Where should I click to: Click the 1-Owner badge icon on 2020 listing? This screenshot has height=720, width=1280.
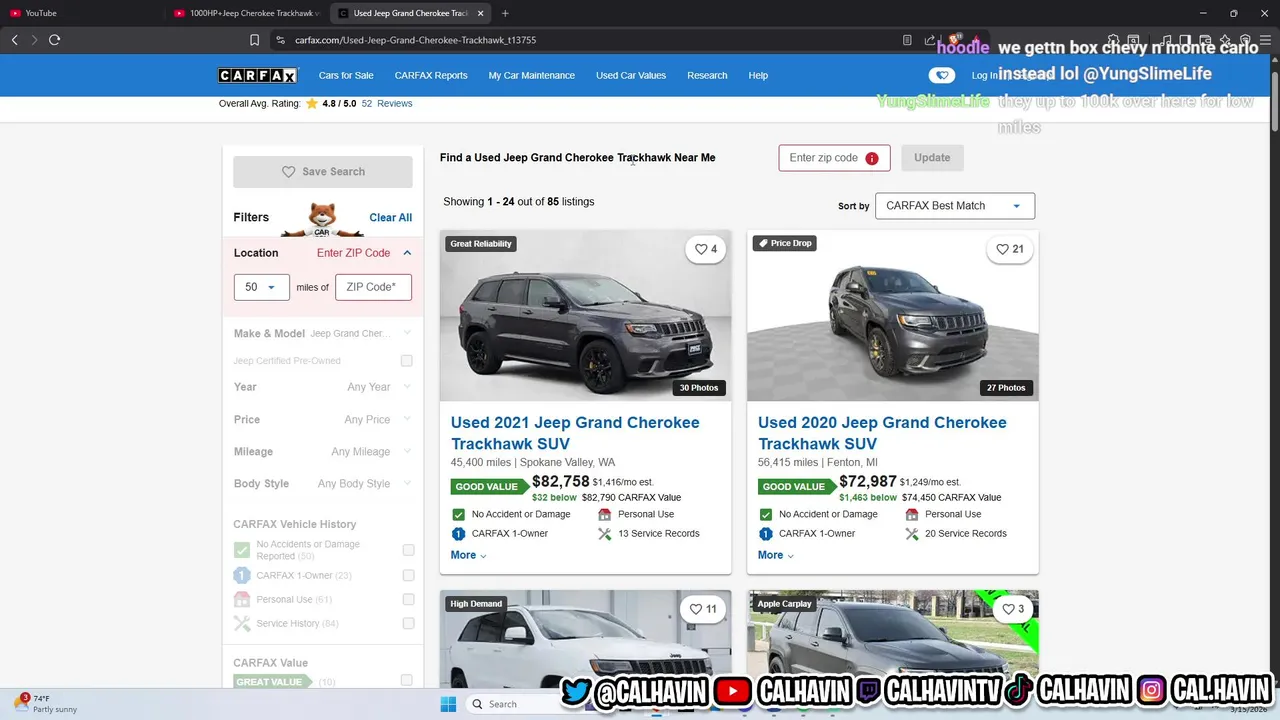(765, 534)
